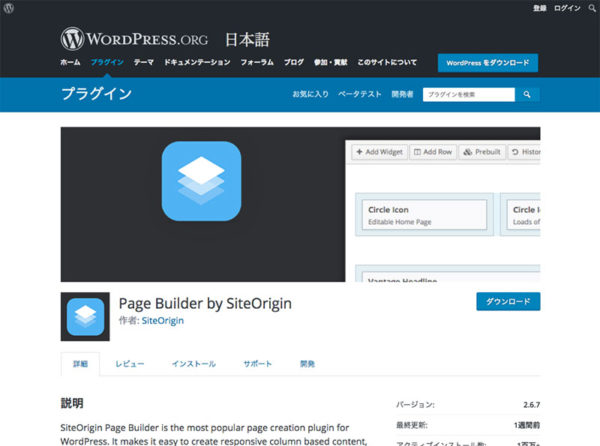This screenshot has height=446, width=600.
Task: Open the フォーラム menu item
Action: point(257,62)
